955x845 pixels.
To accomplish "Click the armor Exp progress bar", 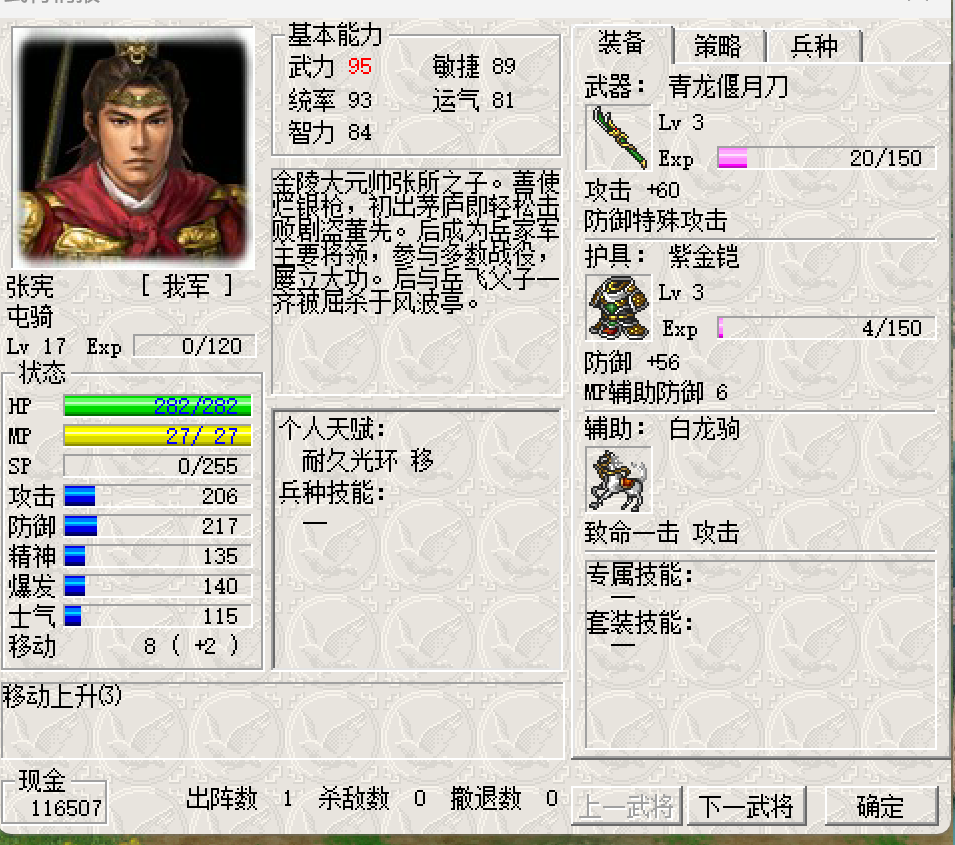I will (826, 328).
